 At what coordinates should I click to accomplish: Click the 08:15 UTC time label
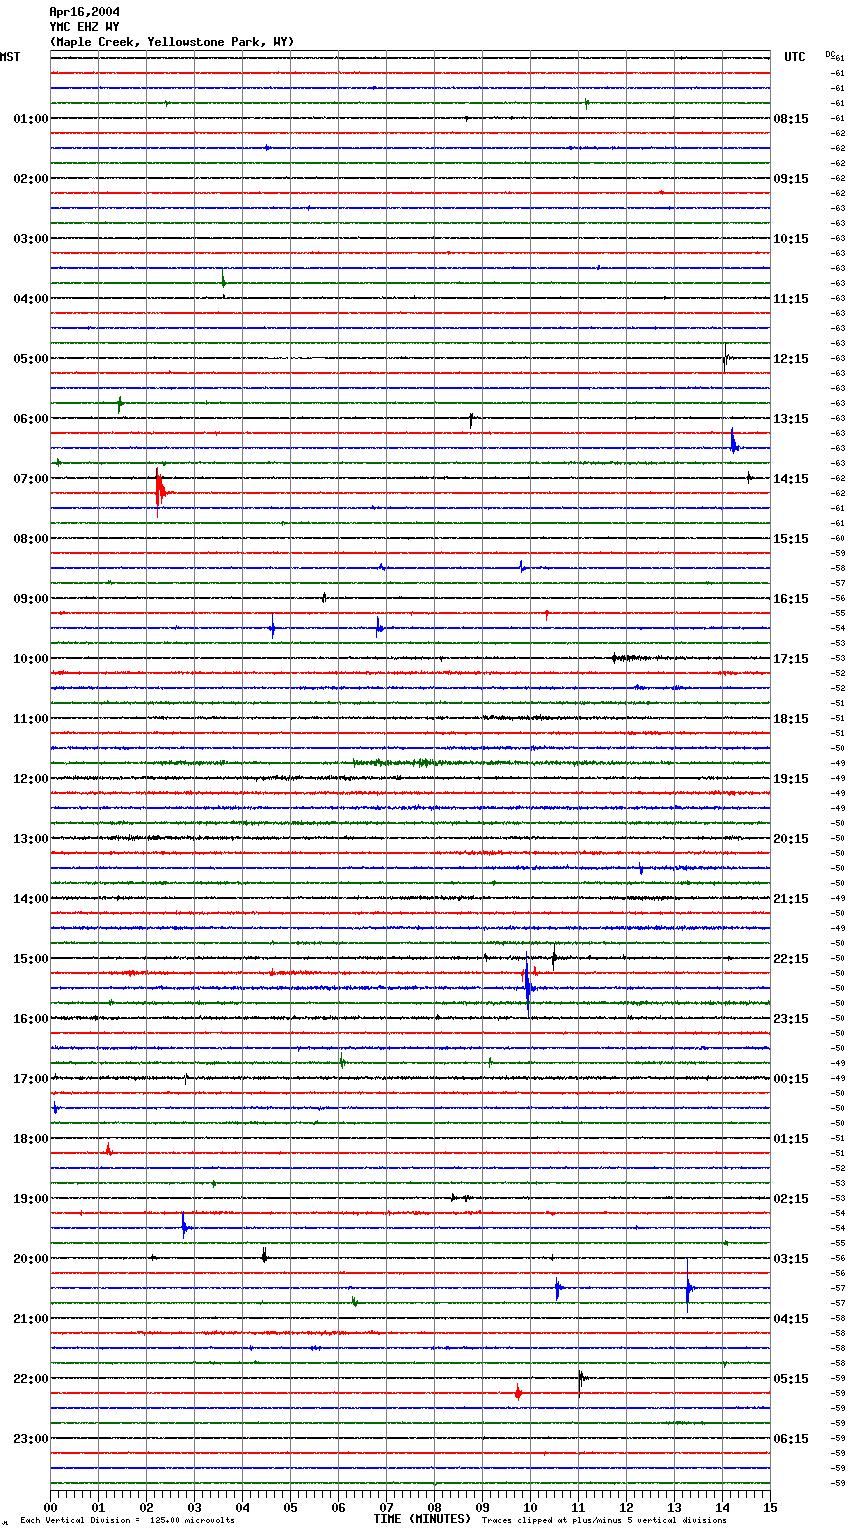[x=791, y=119]
